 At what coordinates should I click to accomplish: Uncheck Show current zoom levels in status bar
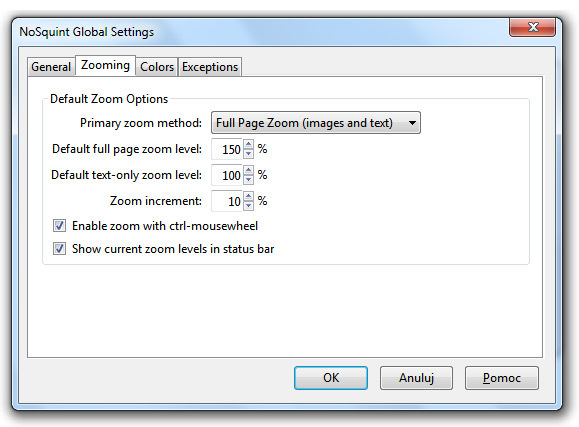[x=59, y=249]
